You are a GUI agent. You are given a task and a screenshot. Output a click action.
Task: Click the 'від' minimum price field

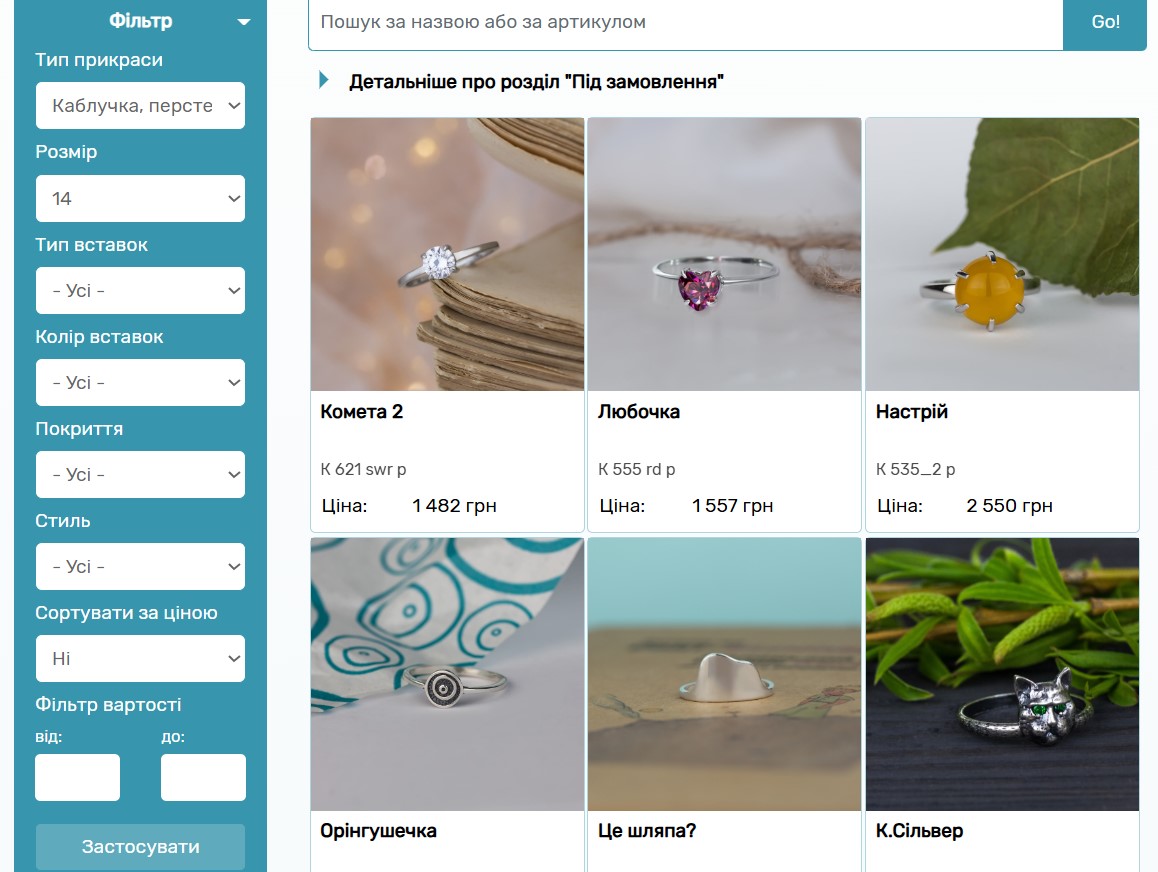(x=78, y=777)
